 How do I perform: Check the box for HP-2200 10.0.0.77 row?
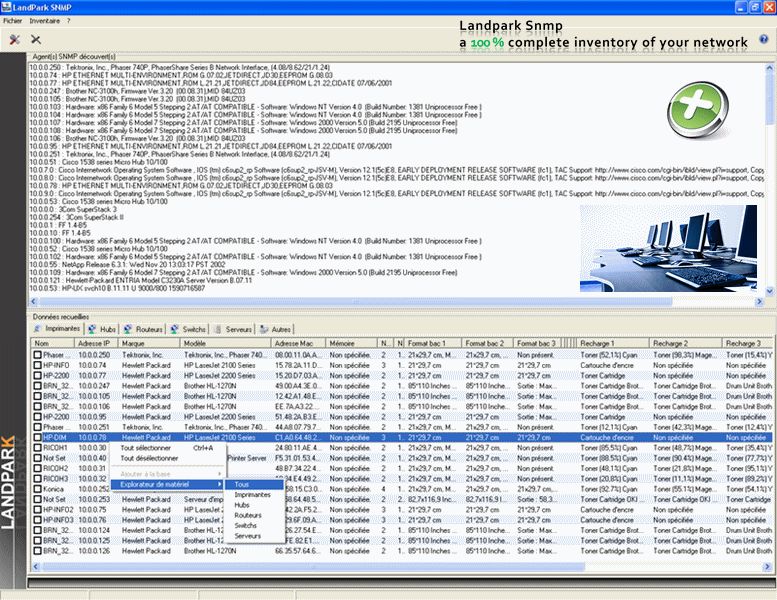[37, 376]
